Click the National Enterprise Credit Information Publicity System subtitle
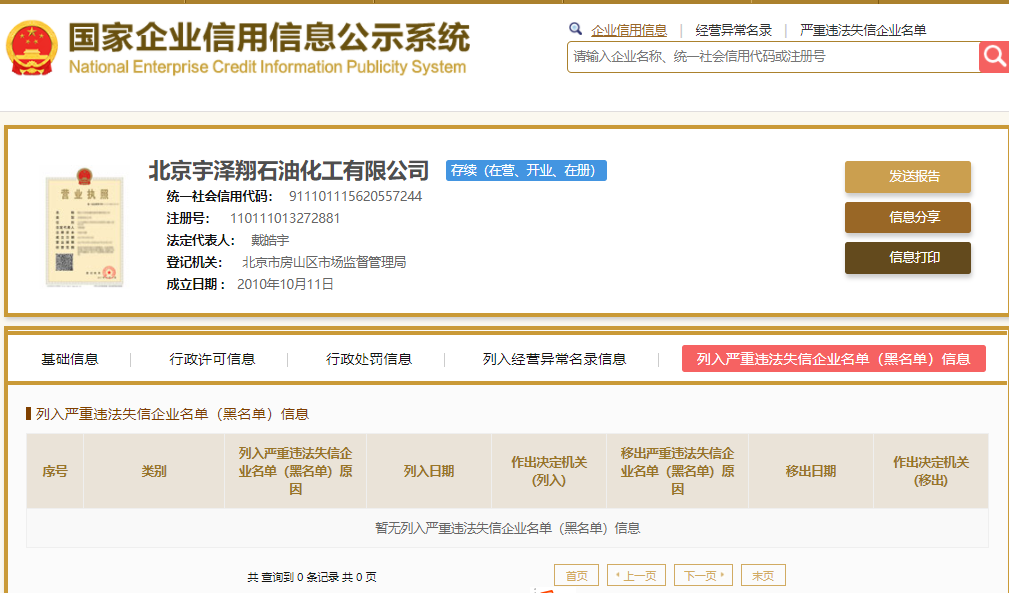The width and height of the screenshot is (1009, 593). coord(267,67)
